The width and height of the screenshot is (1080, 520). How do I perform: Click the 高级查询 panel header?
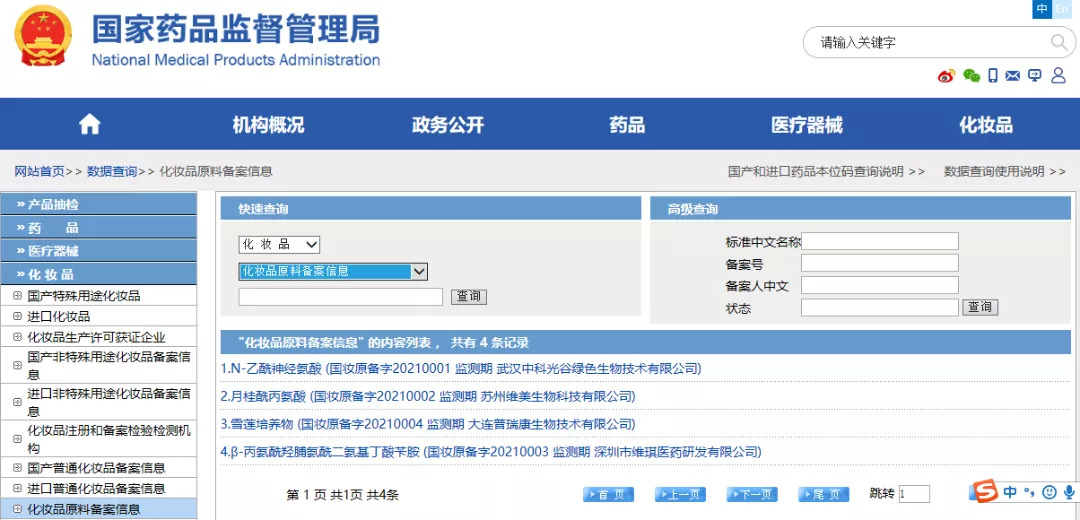click(860, 209)
